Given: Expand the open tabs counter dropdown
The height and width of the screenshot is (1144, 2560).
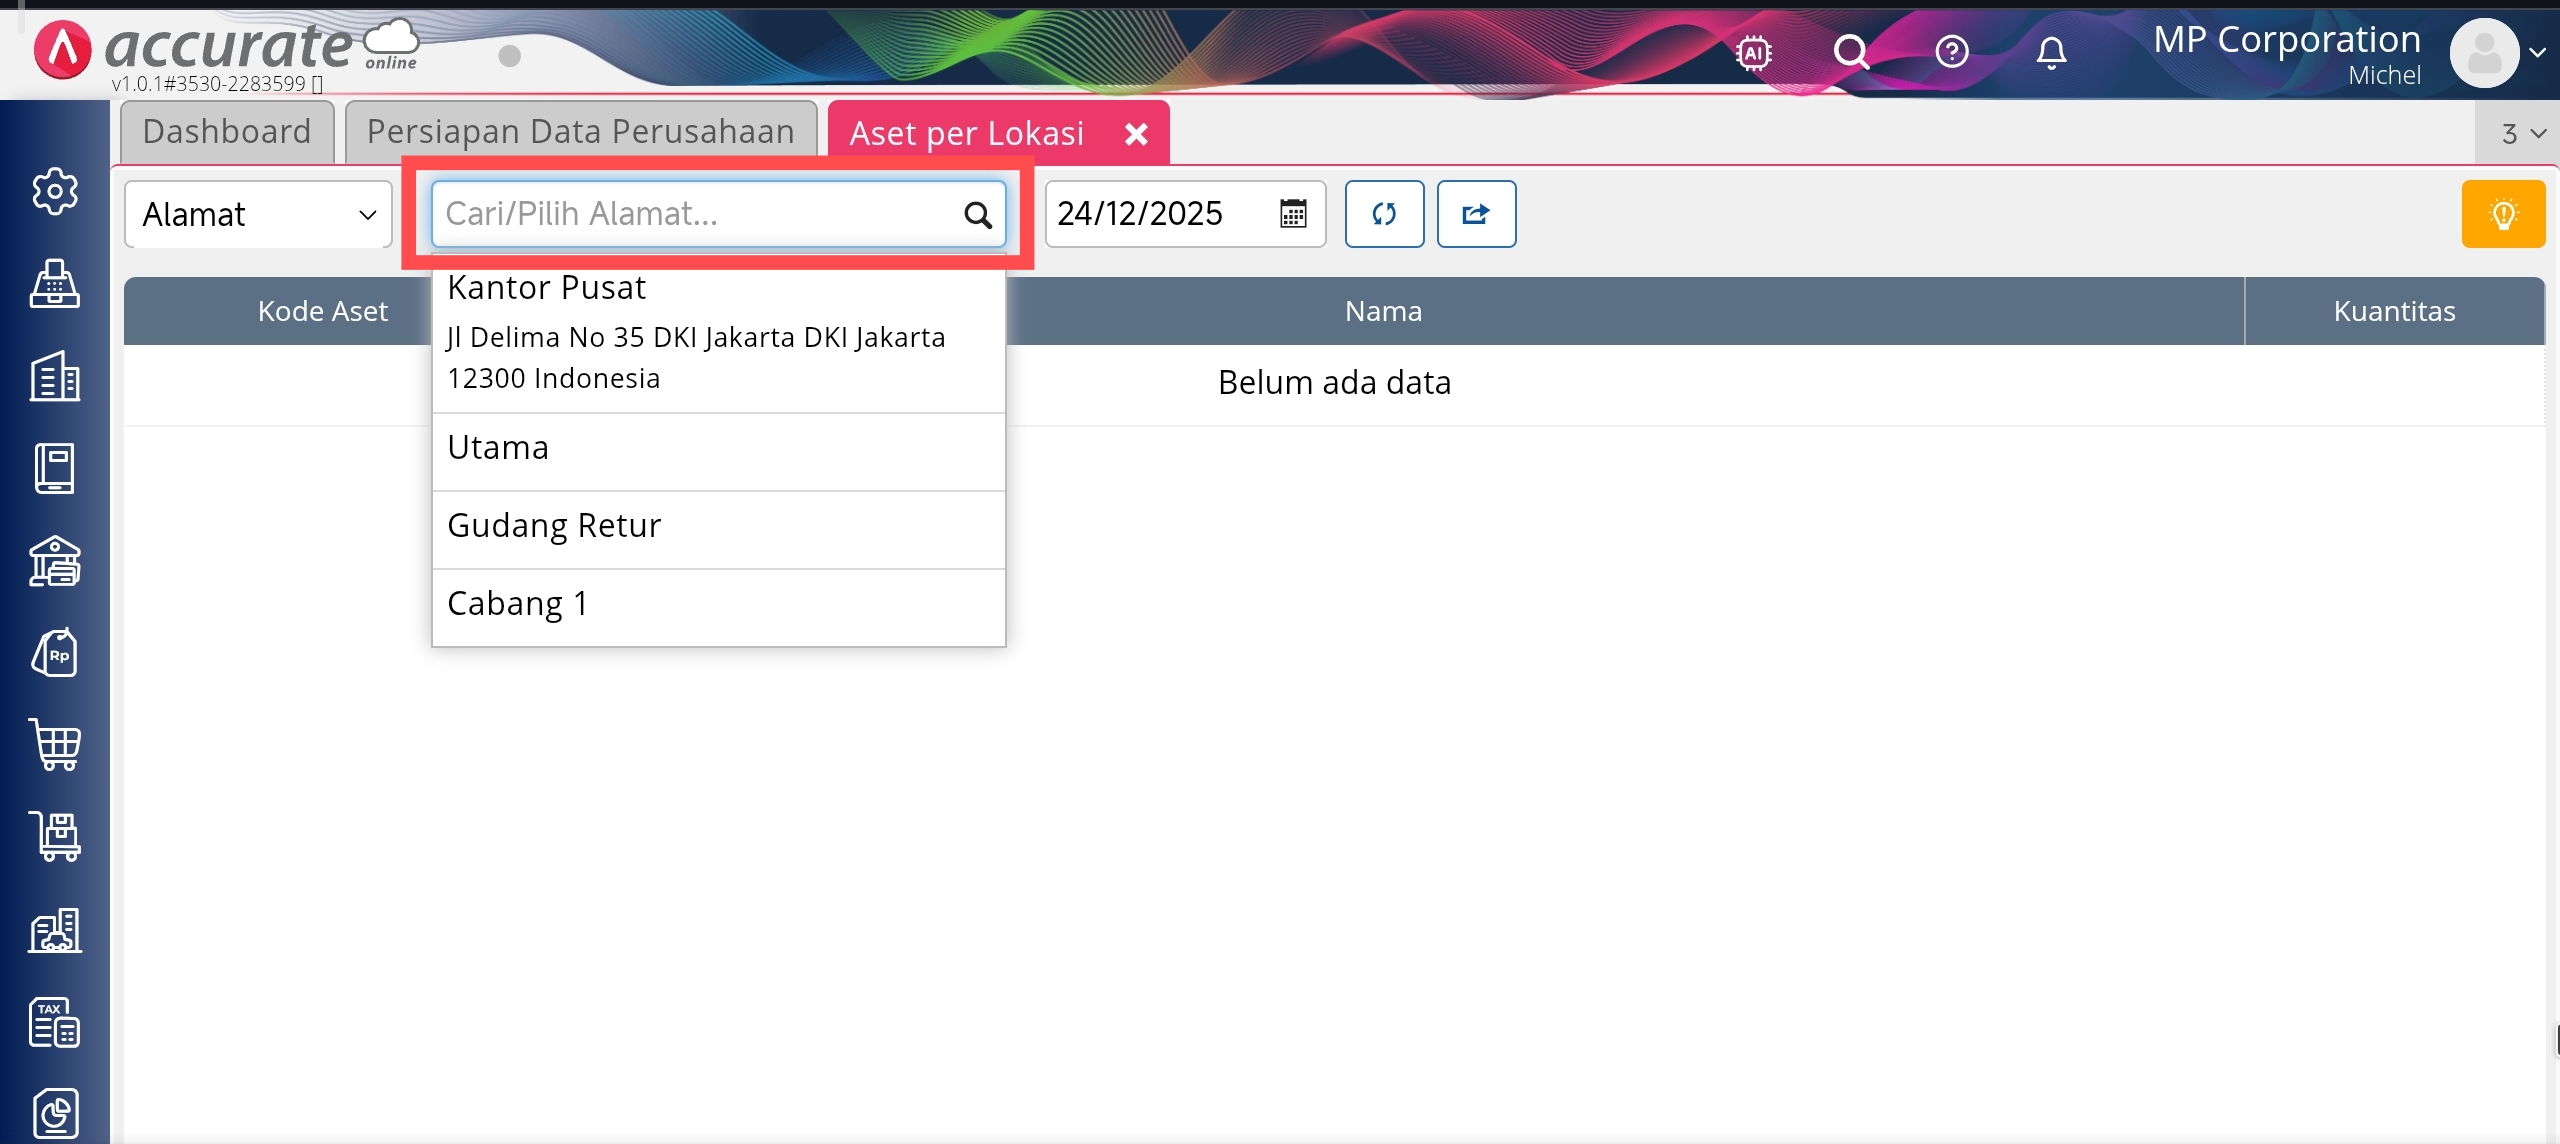Looking at the screenshot, I should click(x=2521, y=134).
